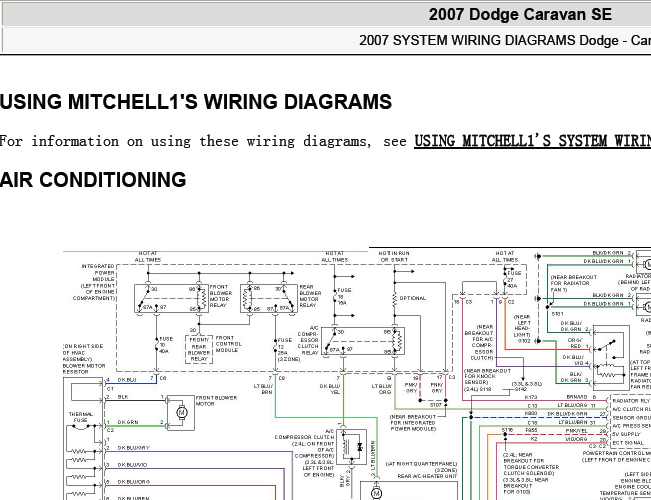The width and height of the screenshot is (651, 500).
Task: Click the 'S142' splice label
Action: pyautogui.click(x=521, y=389)
